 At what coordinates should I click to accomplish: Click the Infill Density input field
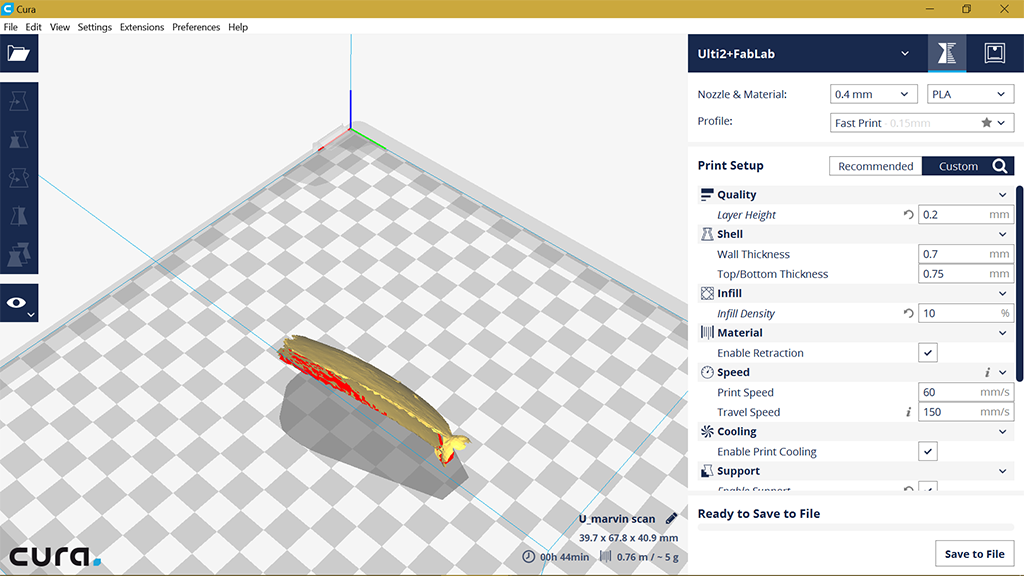pyautogui.click(x=966, y=313)
